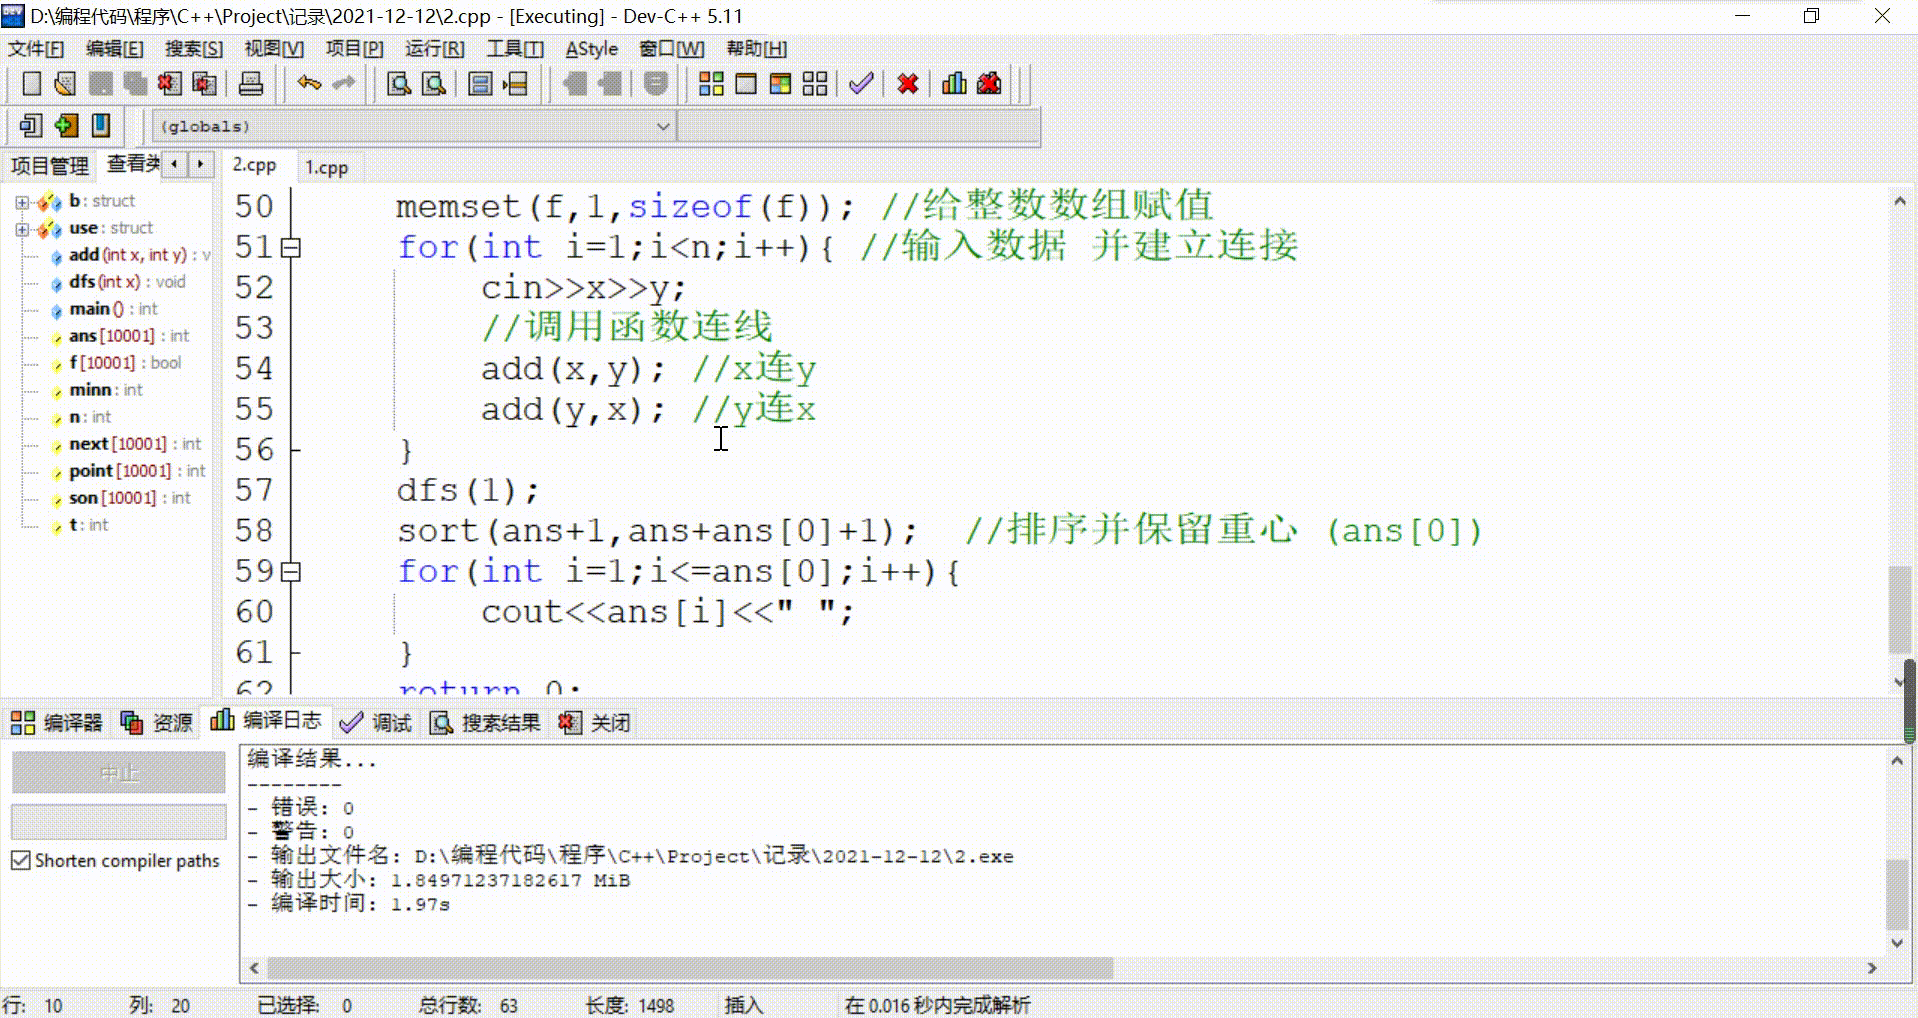The image size is (1918, 1018).
Task: Click the code editor vertical scrollbar thumb
Action: [1899, 610]
